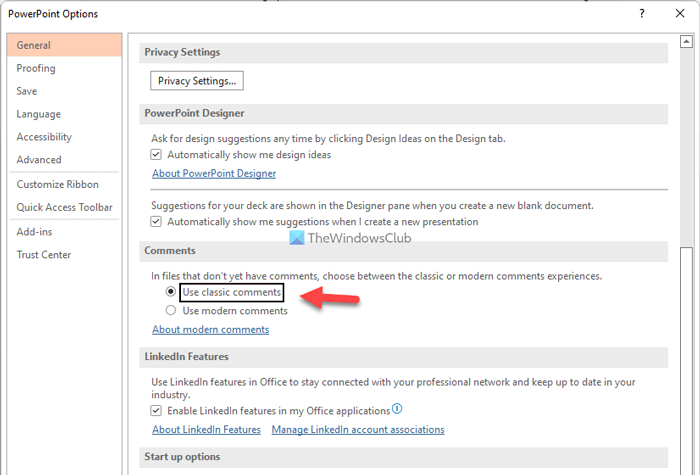700x475 pixels.
Task: Open About modern comments link
Action: [x=210, y=329]
